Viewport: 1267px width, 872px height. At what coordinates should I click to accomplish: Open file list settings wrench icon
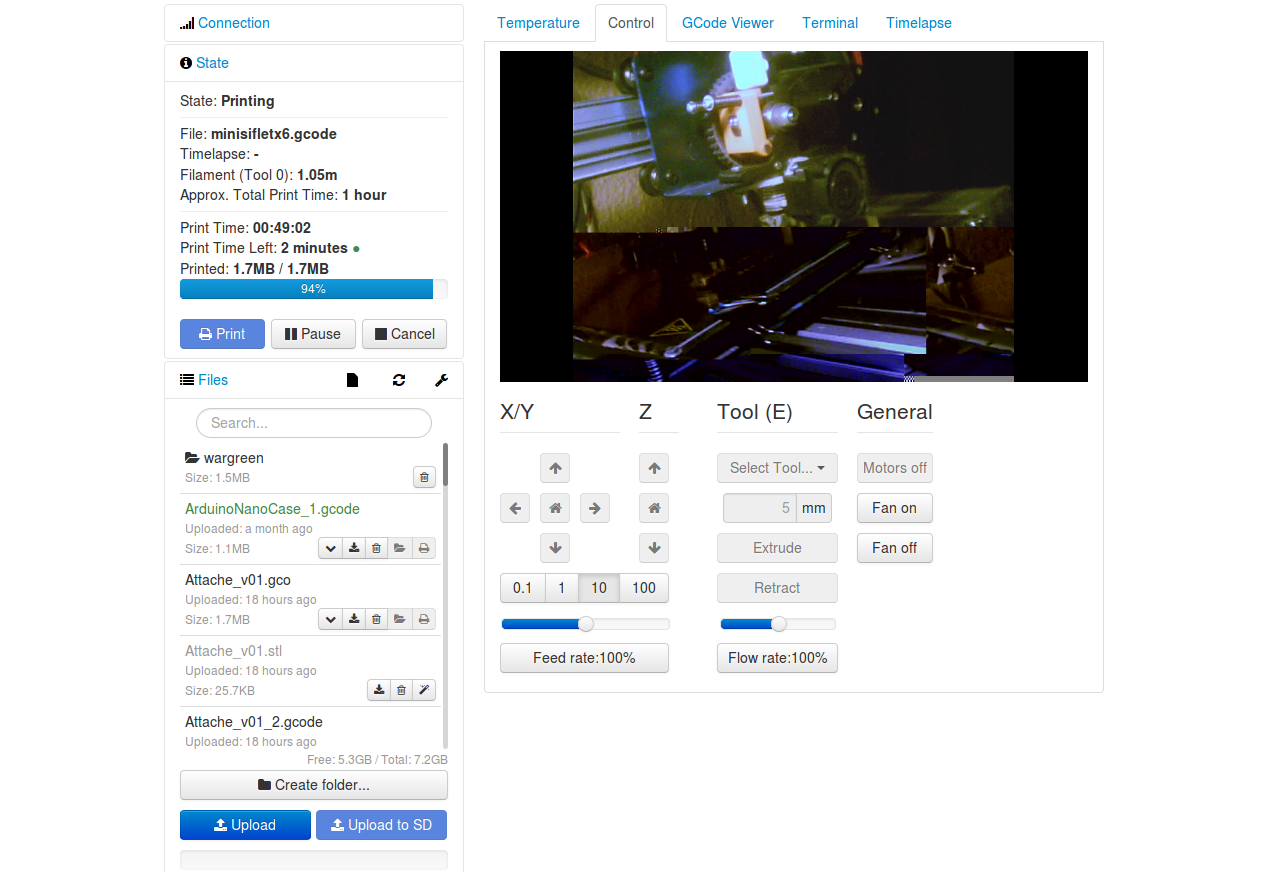click(x=441, y=380)
